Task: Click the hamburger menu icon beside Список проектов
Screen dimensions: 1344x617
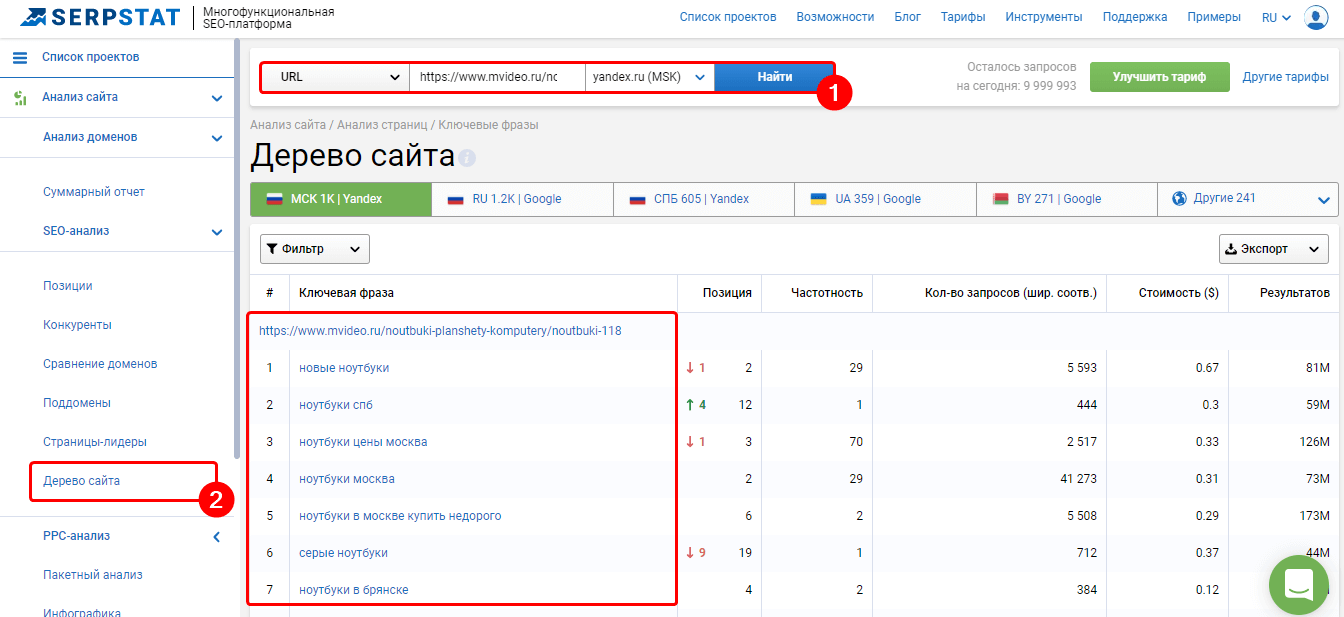Action: click(x=20, y=57)
